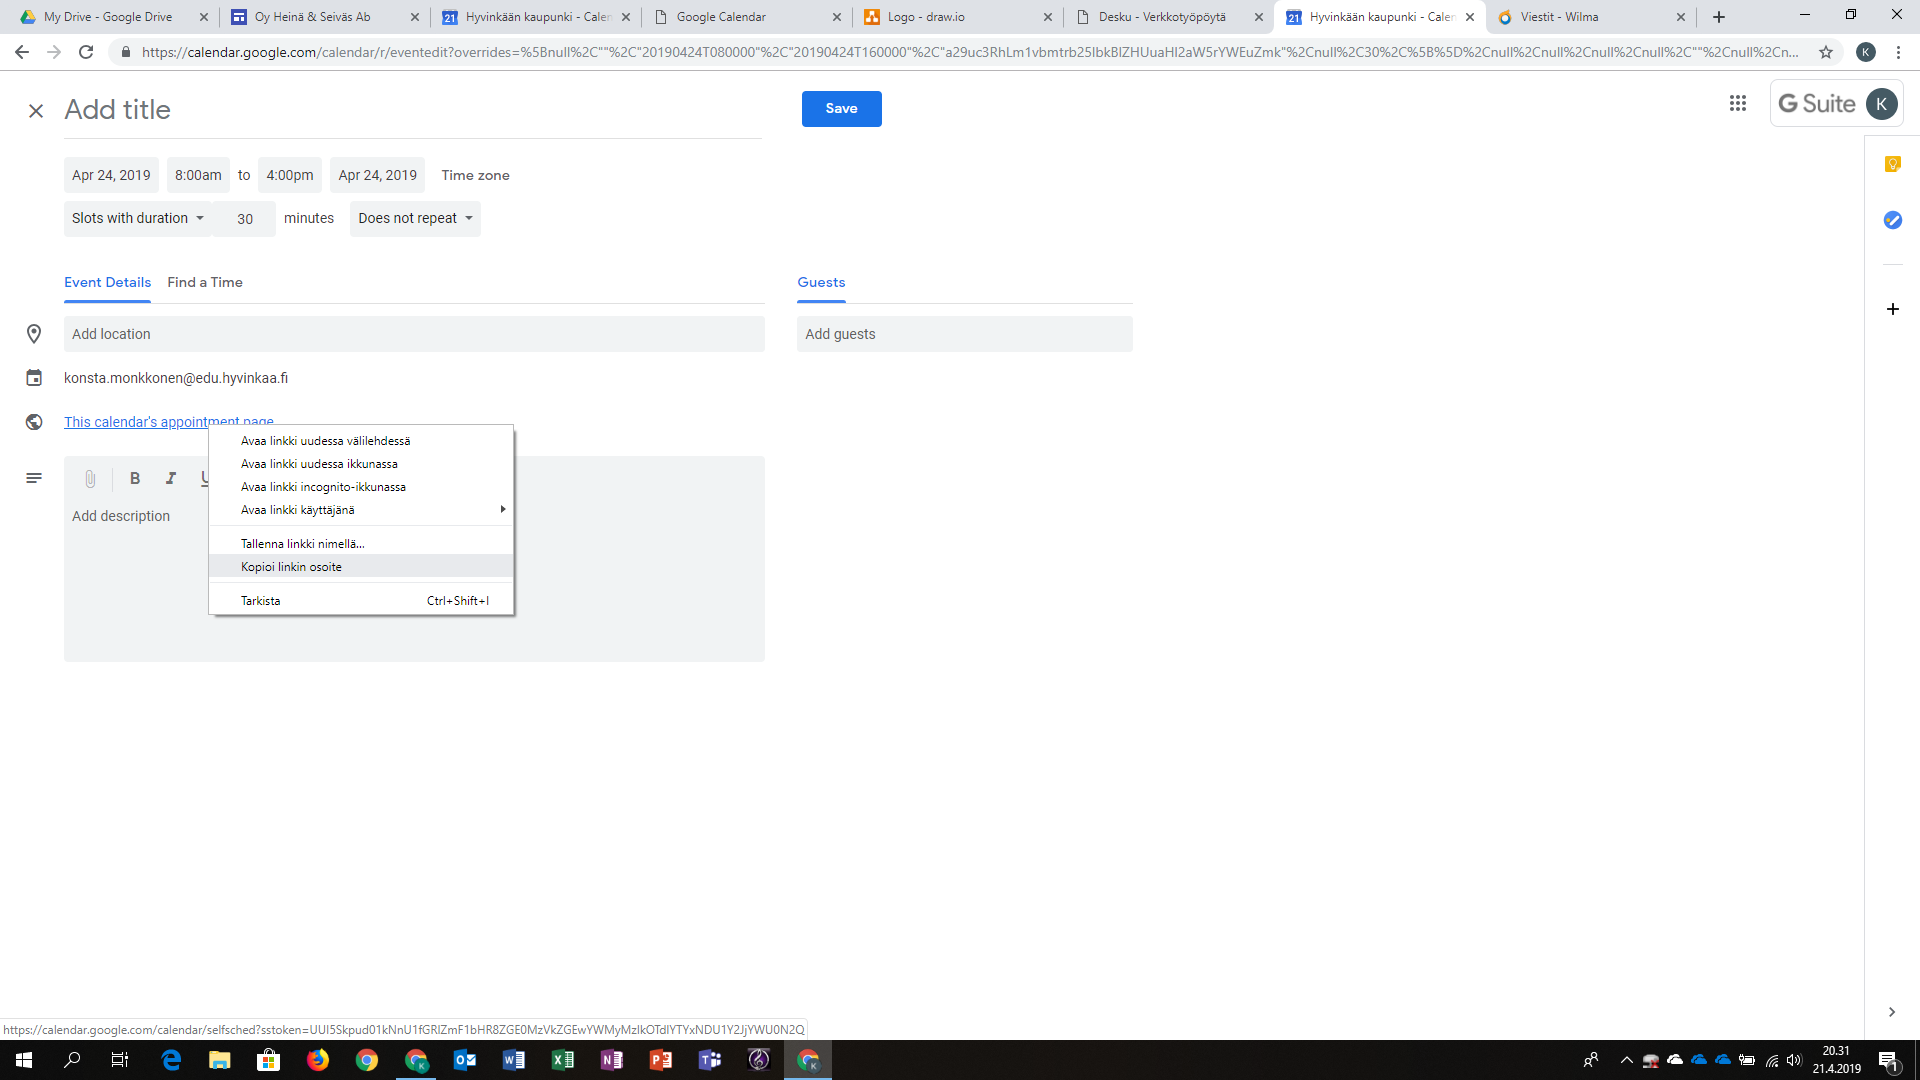
Task: Open Google Keep side panel icon
Action: (x=1892, y=164)
